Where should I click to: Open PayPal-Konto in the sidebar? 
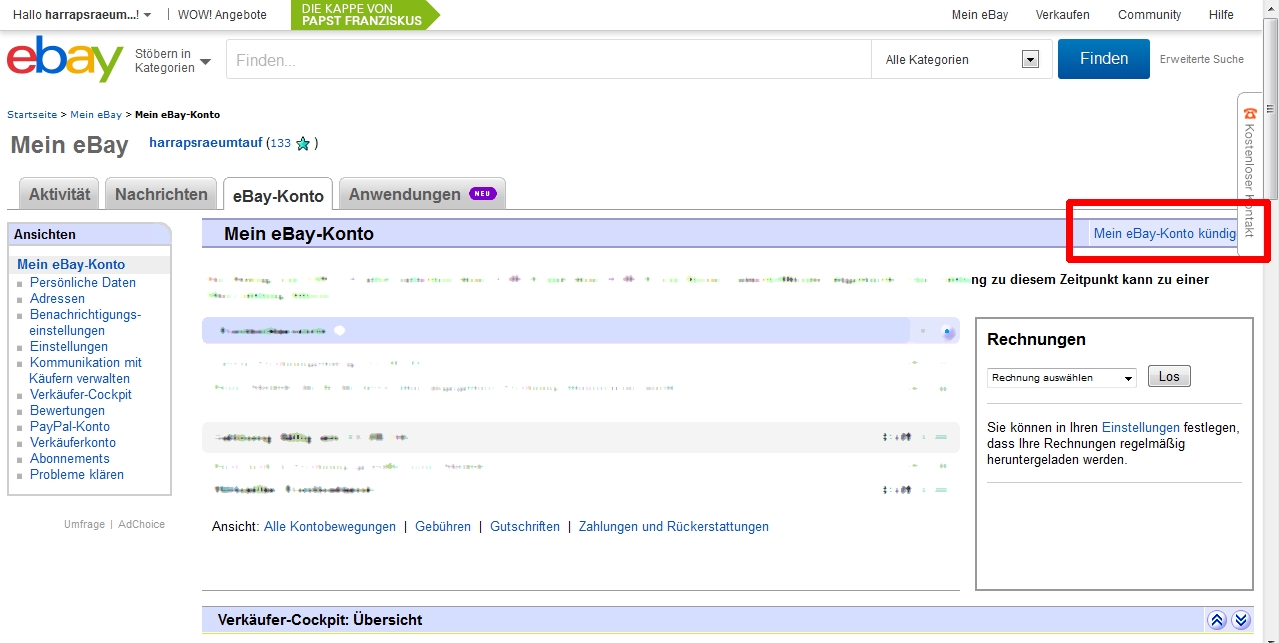point(69,427)
